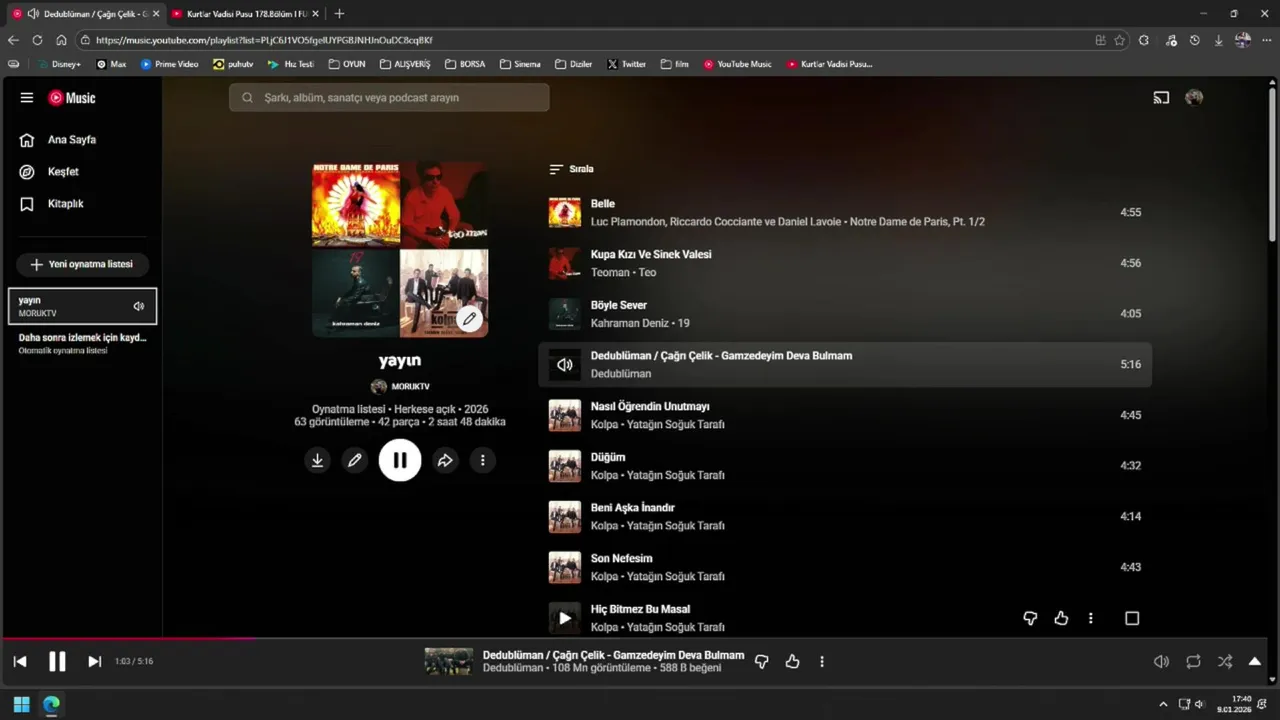The image size is (1280, 720).
Task: Play the track Son Nefesim
Action: pos(621,559)
